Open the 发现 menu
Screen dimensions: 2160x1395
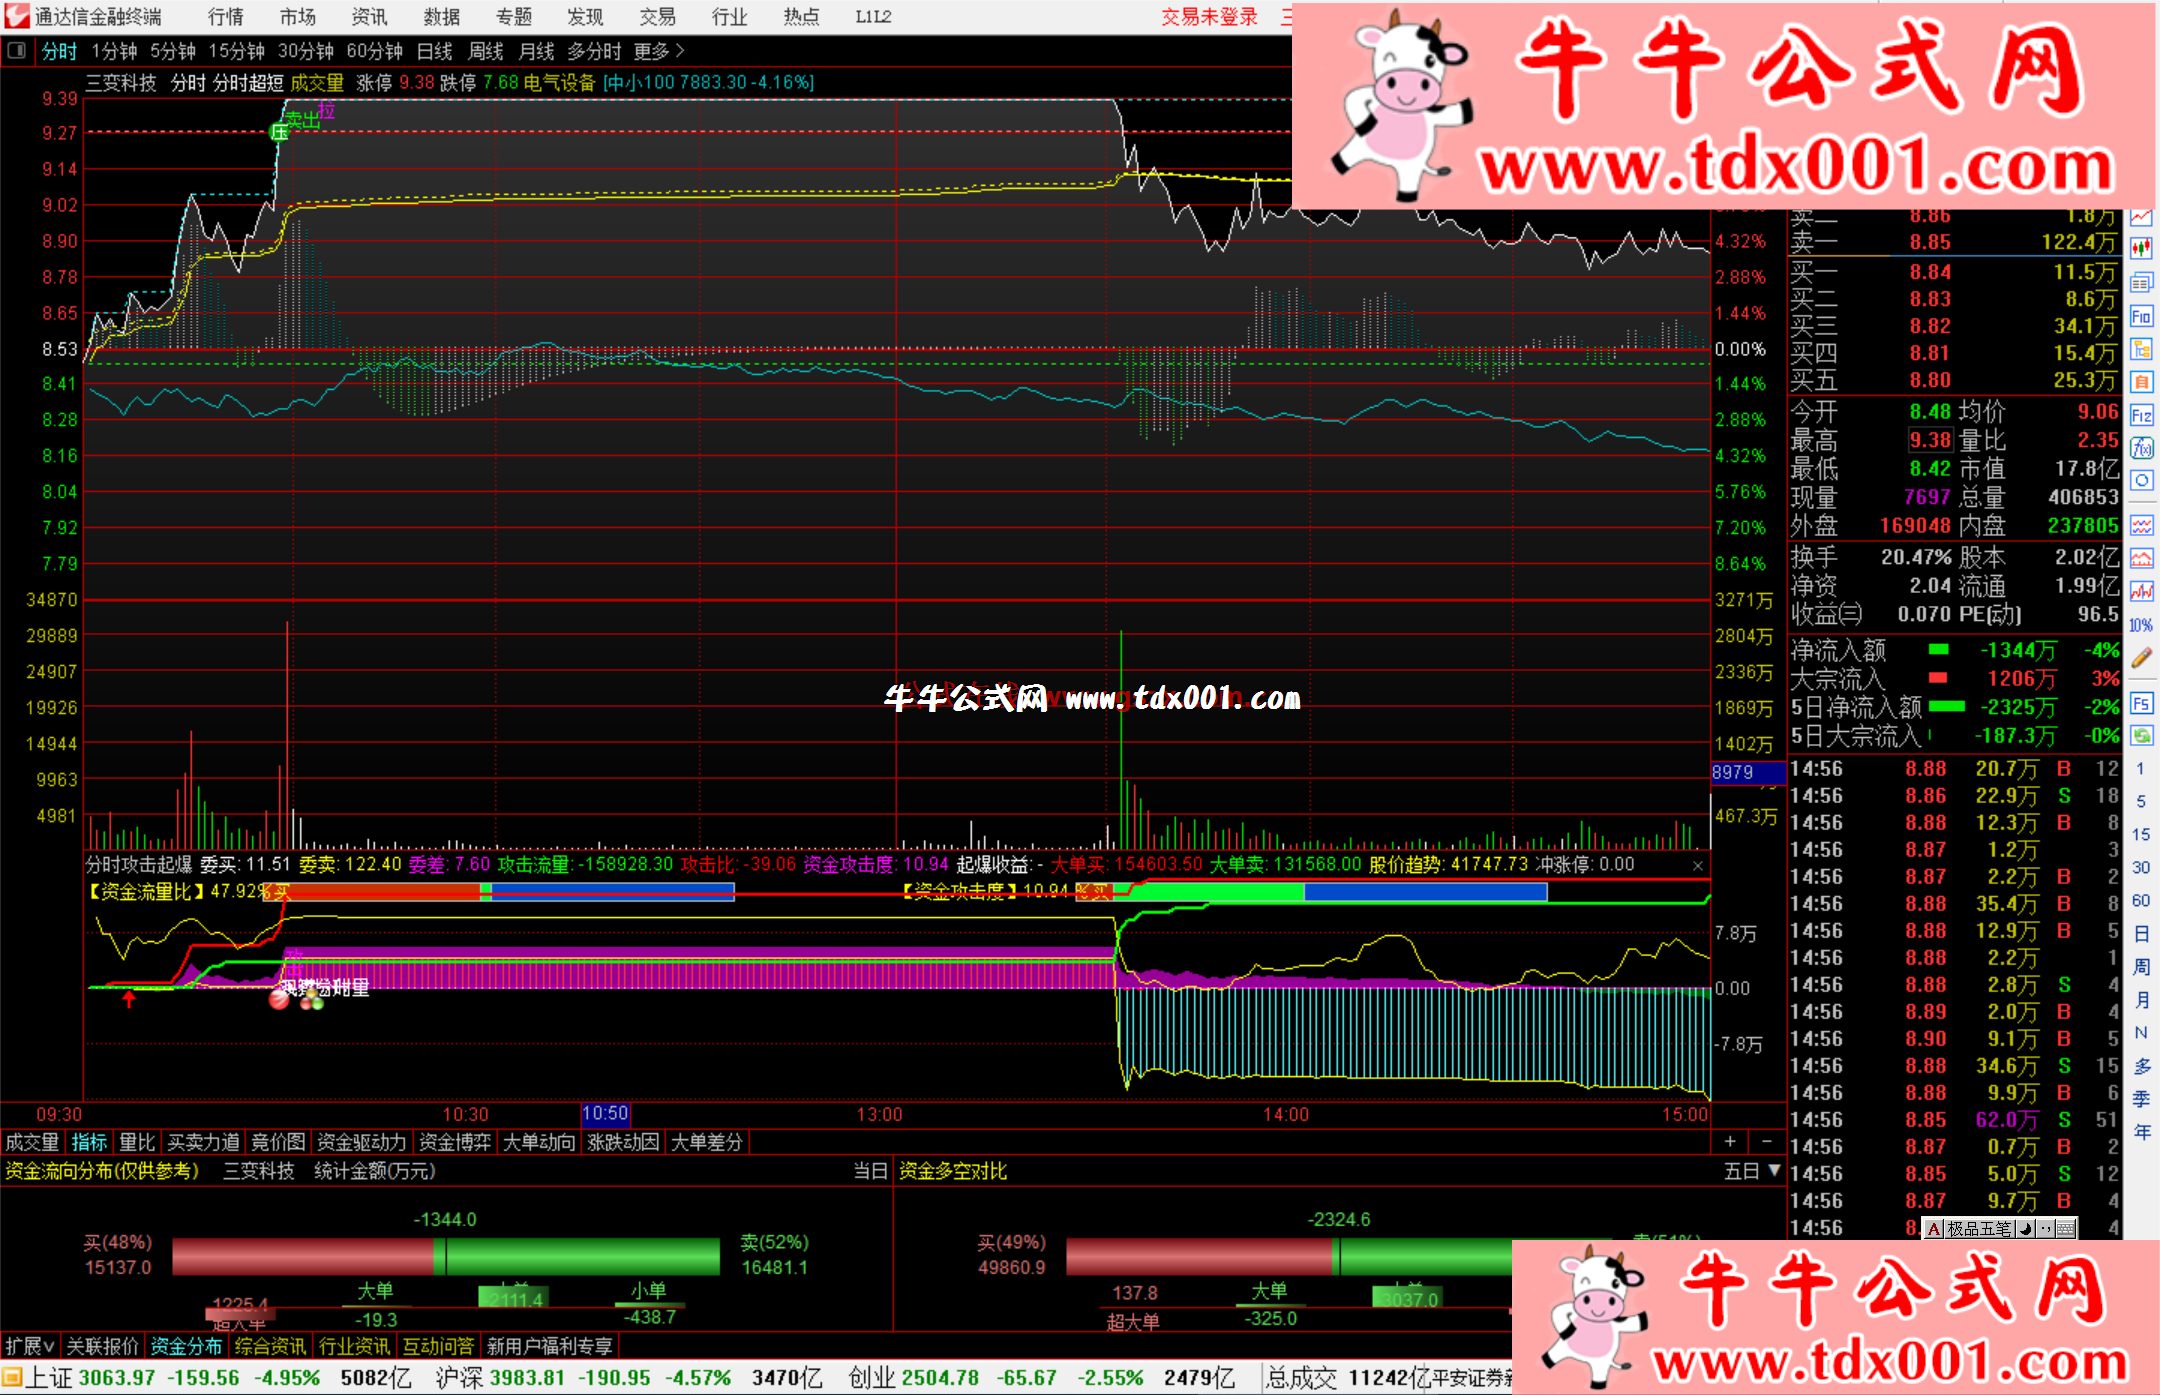(x=585, y=17)
